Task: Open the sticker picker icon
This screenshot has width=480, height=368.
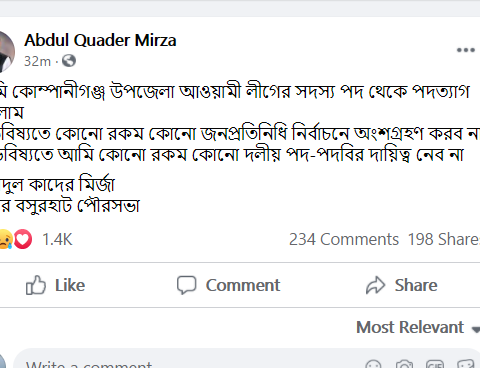Action: 466,364
